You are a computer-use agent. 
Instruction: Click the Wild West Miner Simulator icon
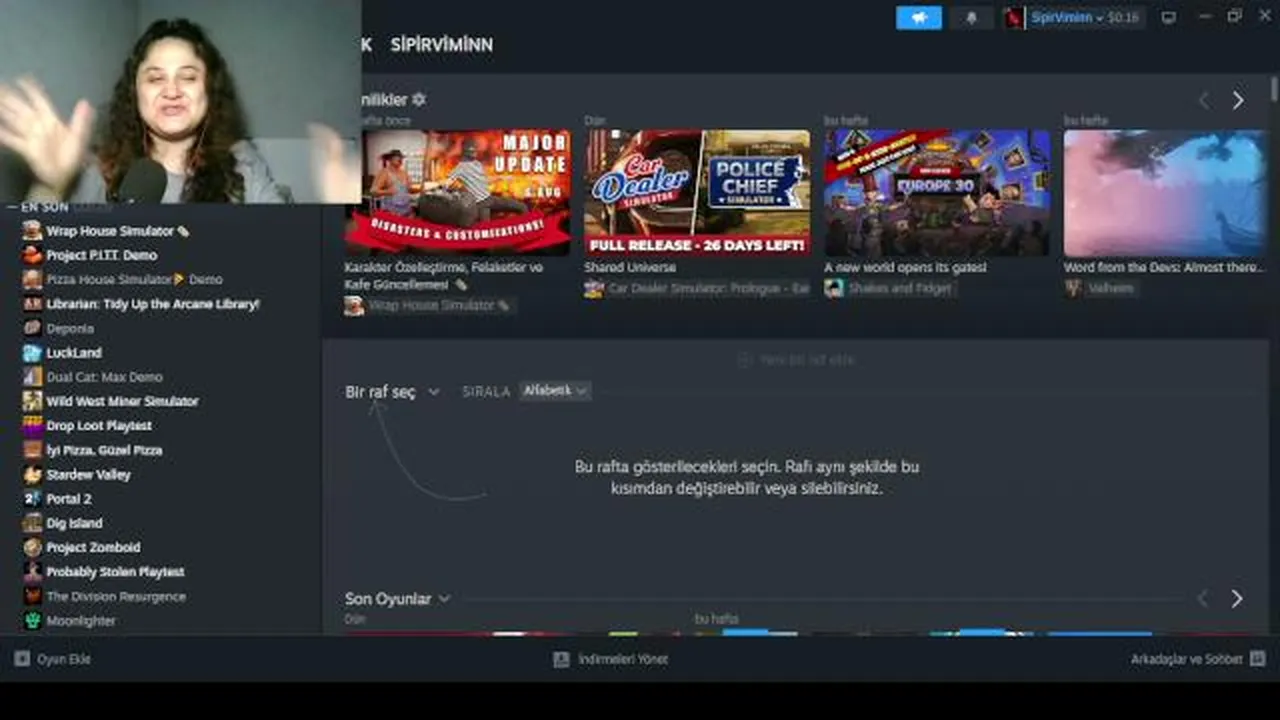pos(33,401)
